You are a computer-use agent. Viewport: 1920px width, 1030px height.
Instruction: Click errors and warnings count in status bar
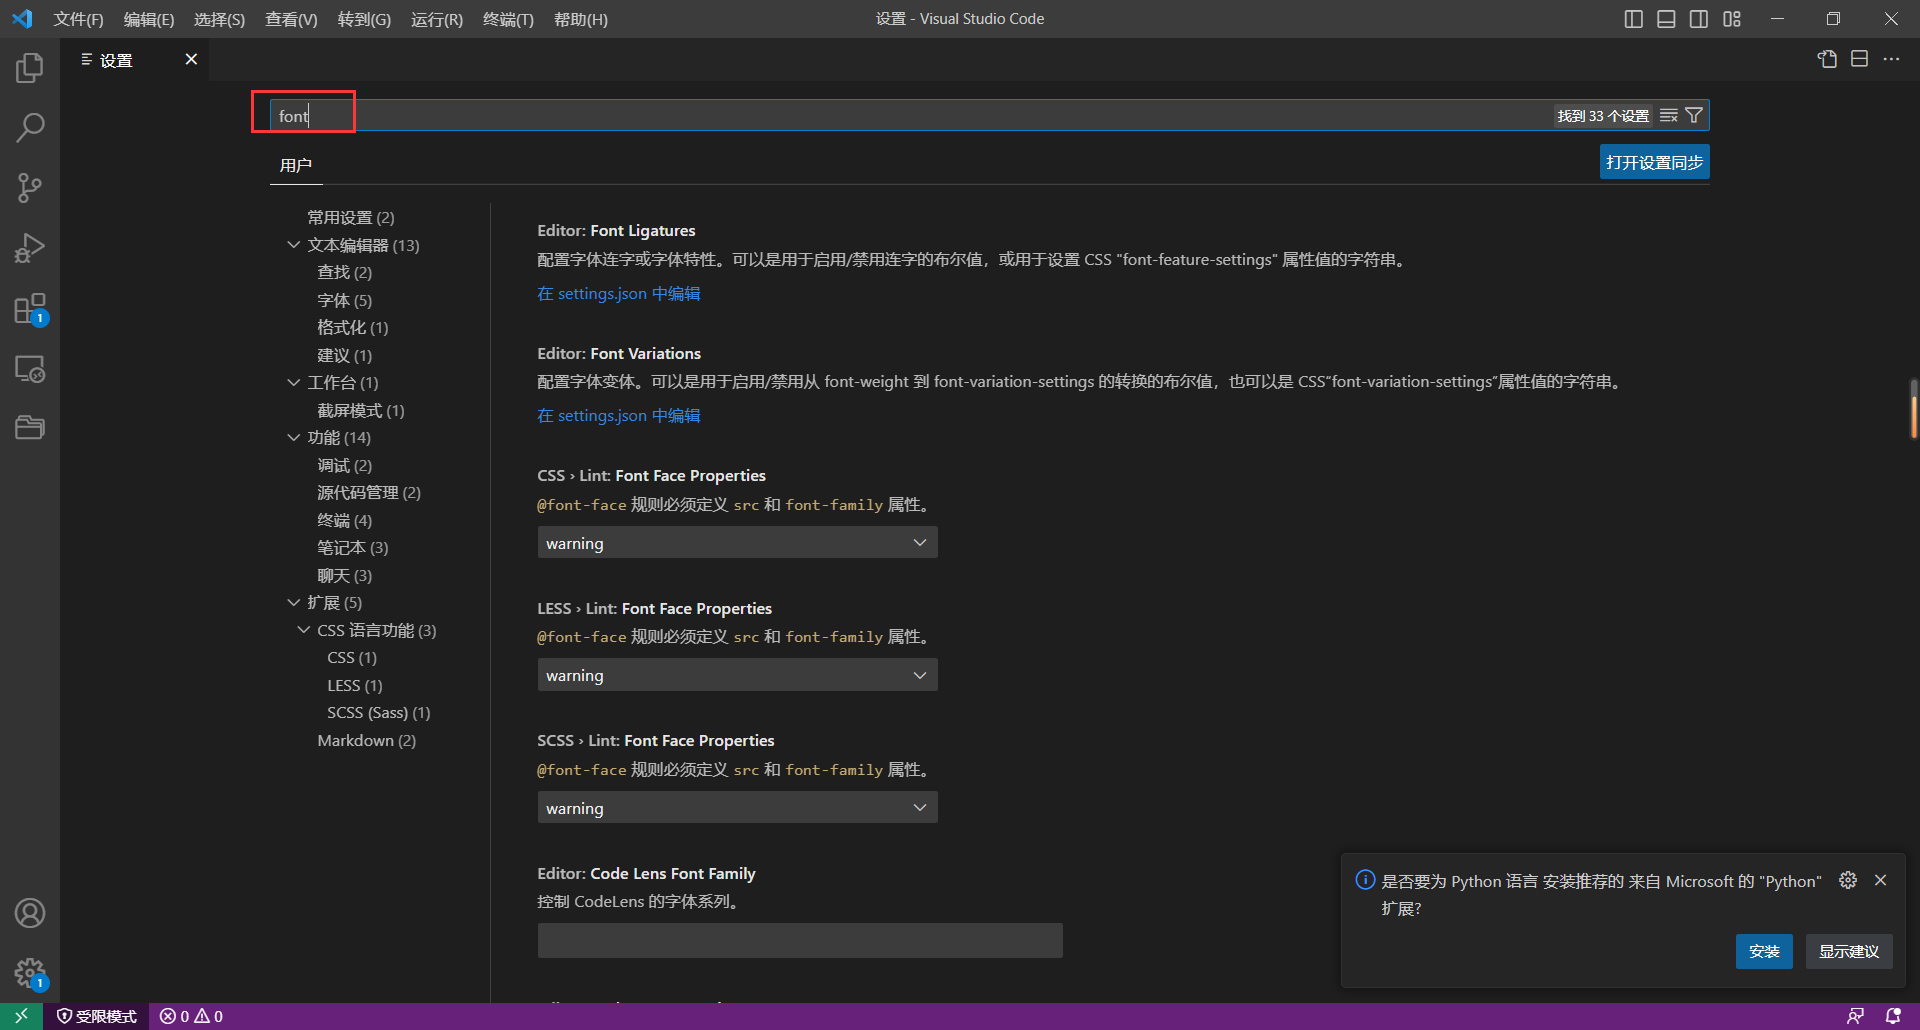click(191, 1016)
